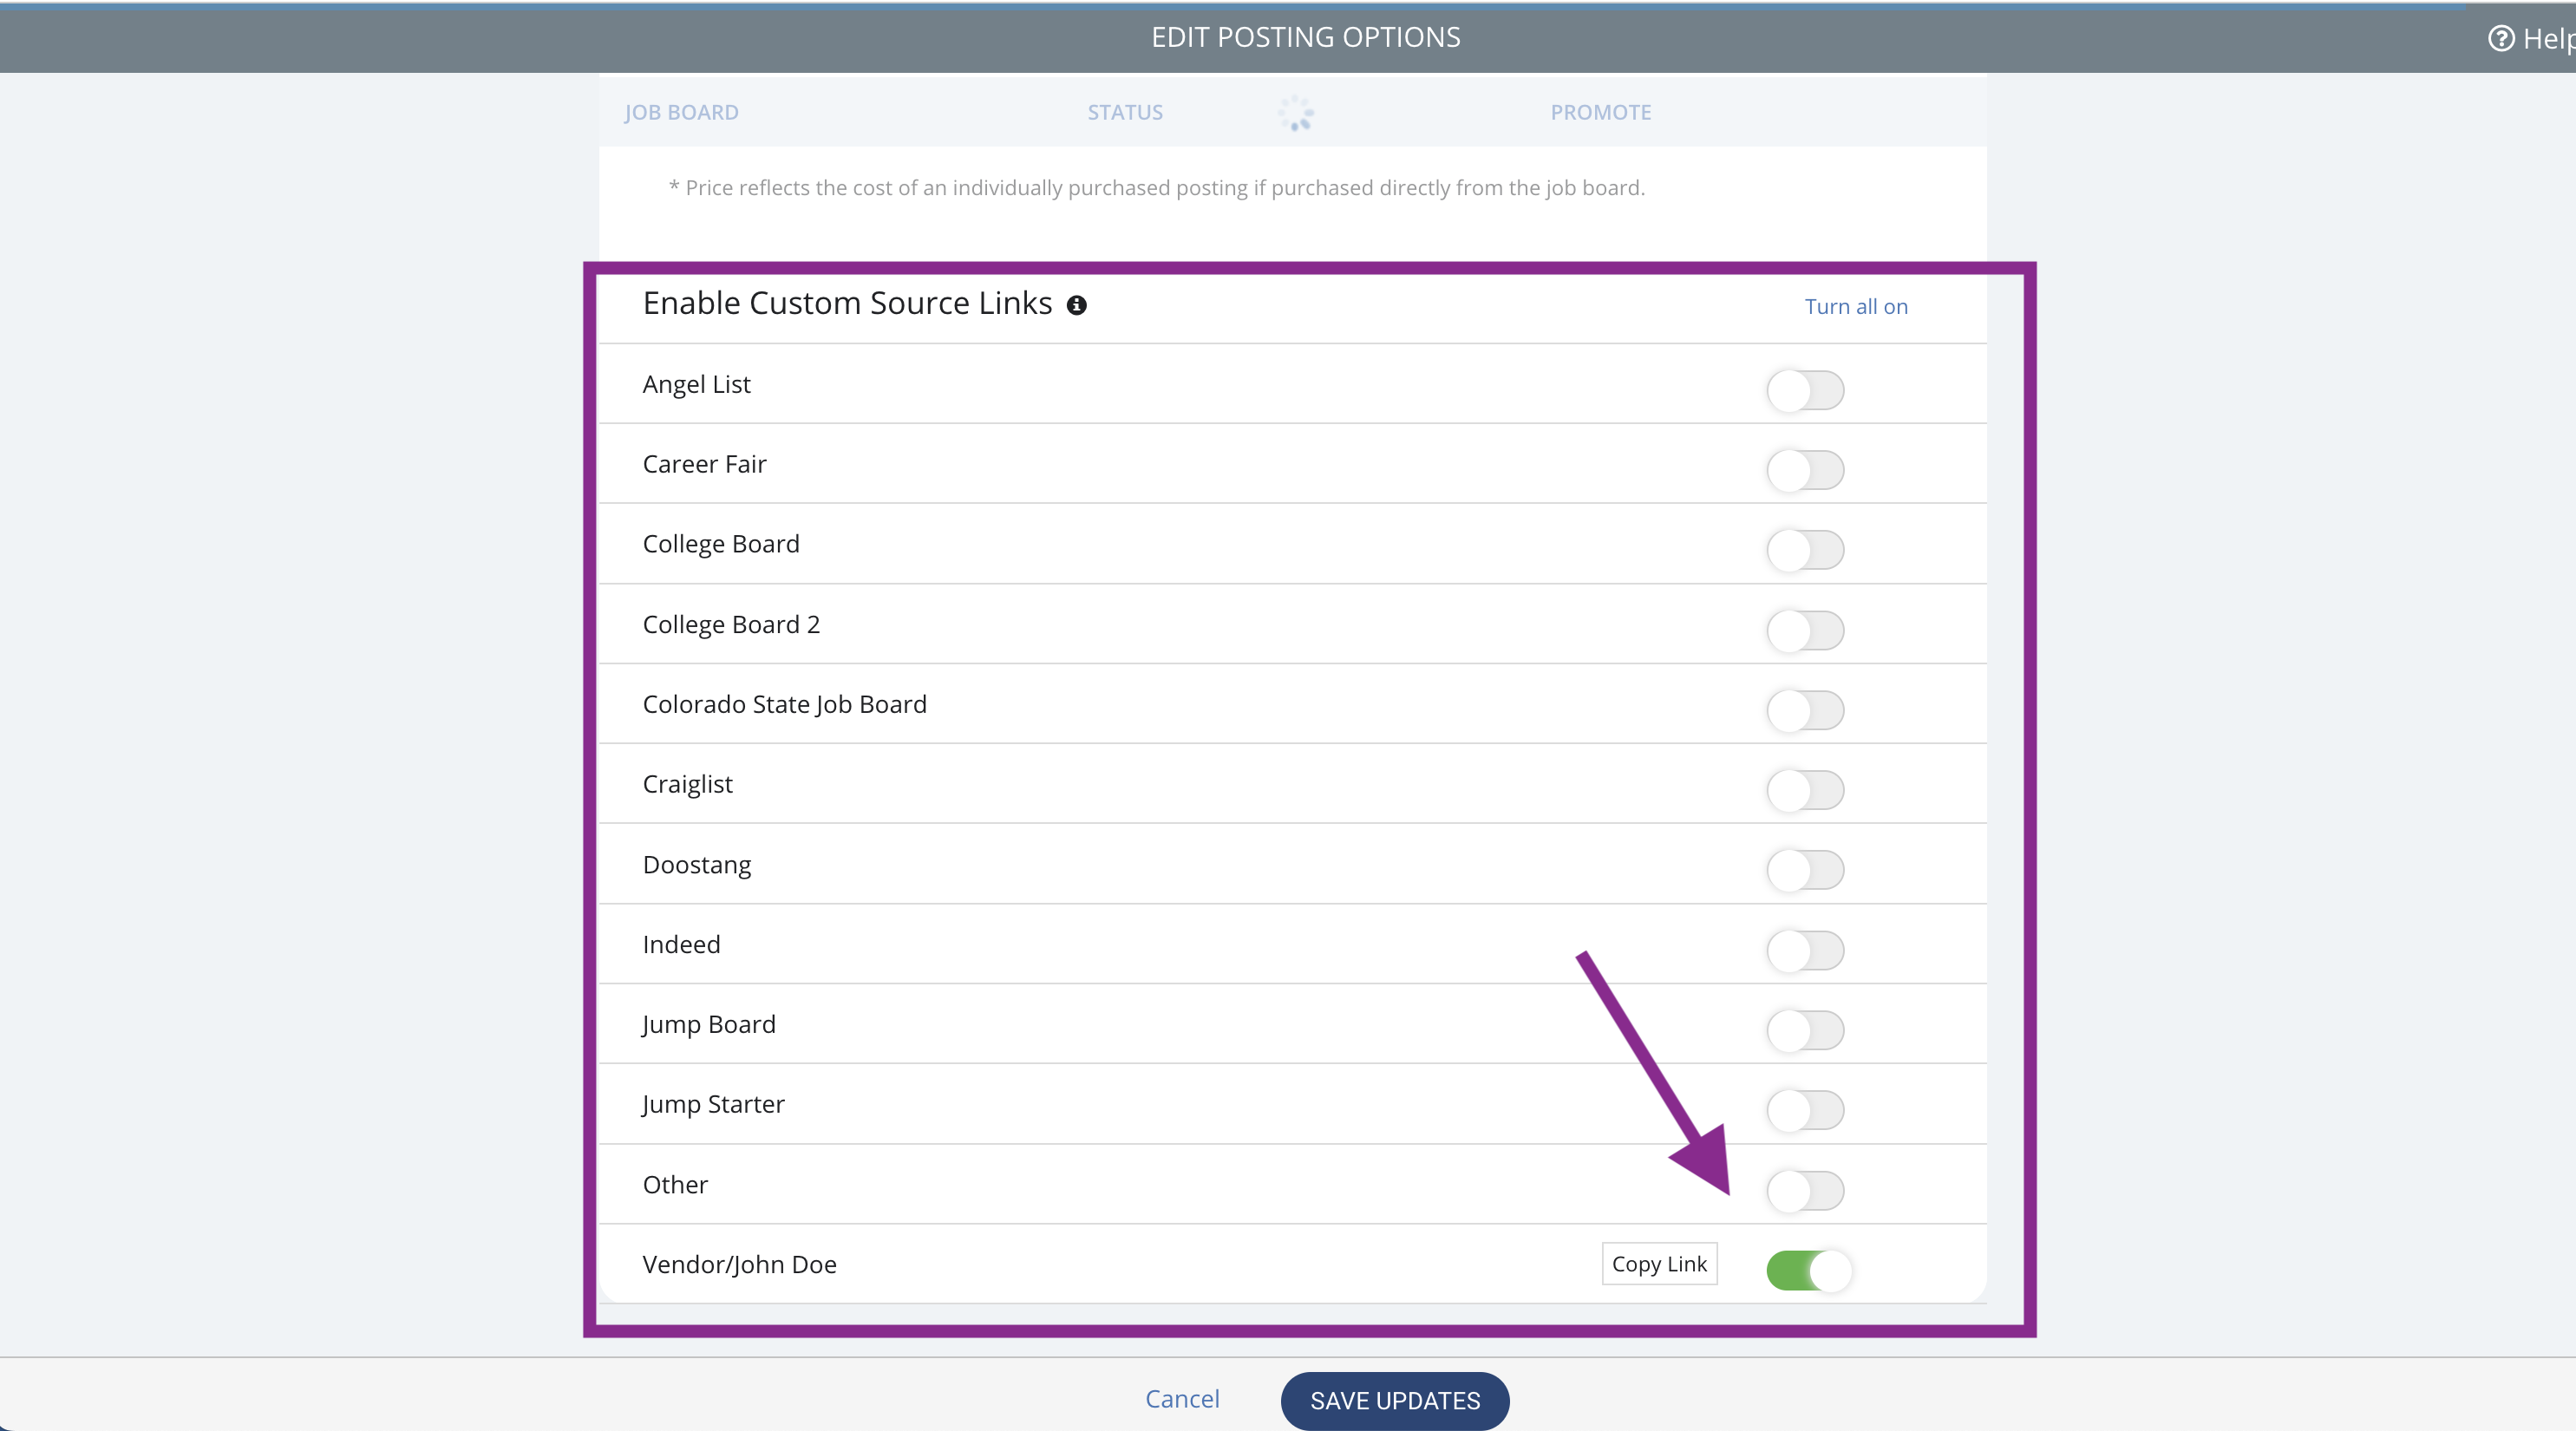Disable the Vendor/John Doe toggle
Viewport: 2576px width, 1431px height.
(1809, 1271)
